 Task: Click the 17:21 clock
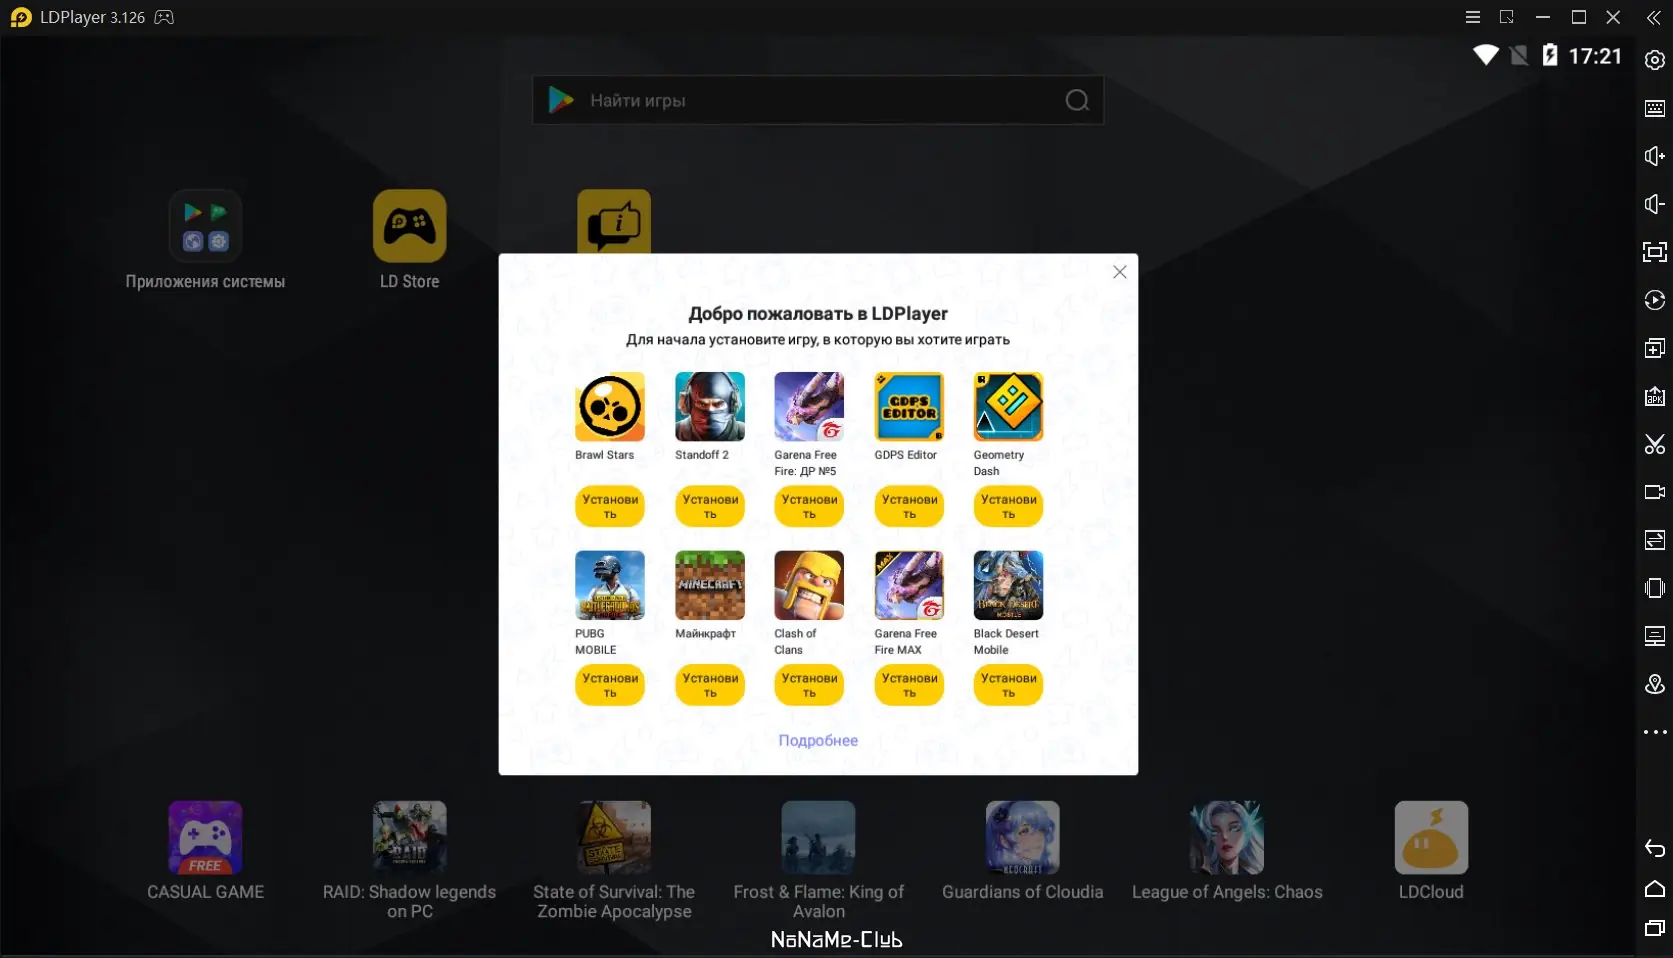[x=1595, y=56]
